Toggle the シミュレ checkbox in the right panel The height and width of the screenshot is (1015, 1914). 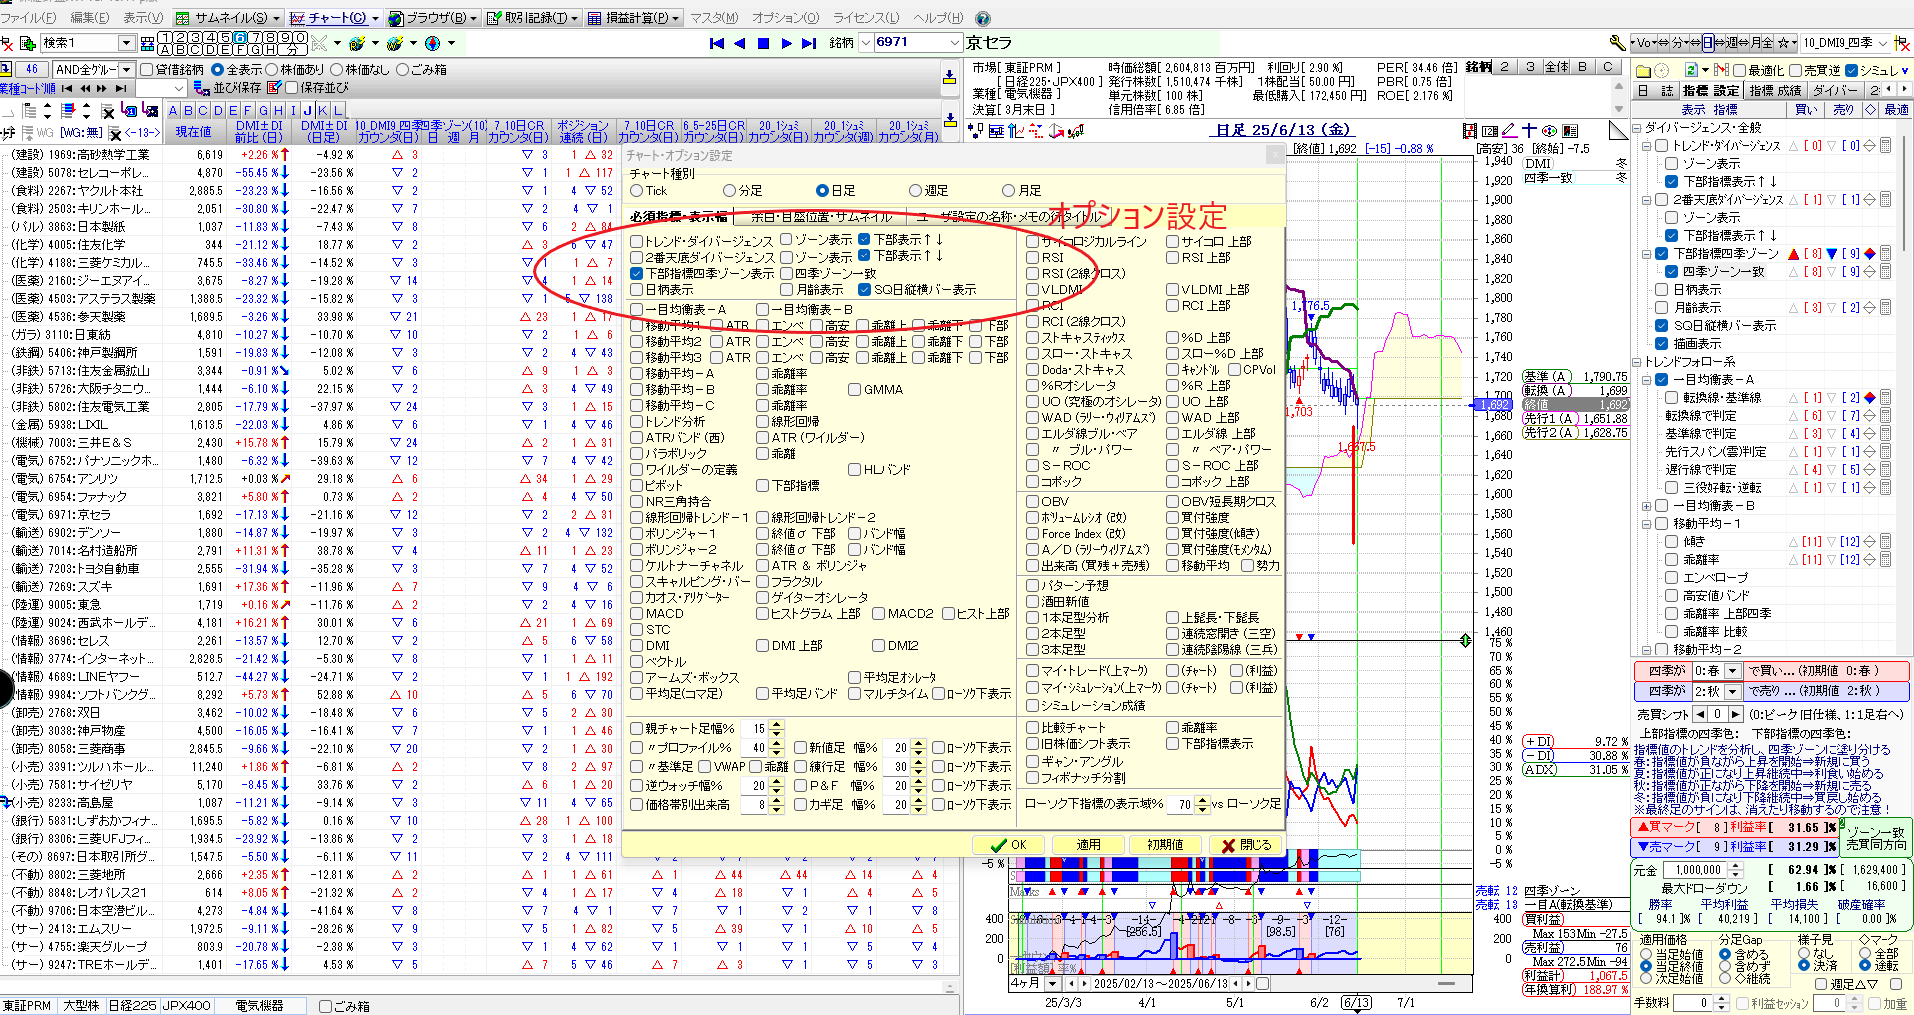[1852, 70]
